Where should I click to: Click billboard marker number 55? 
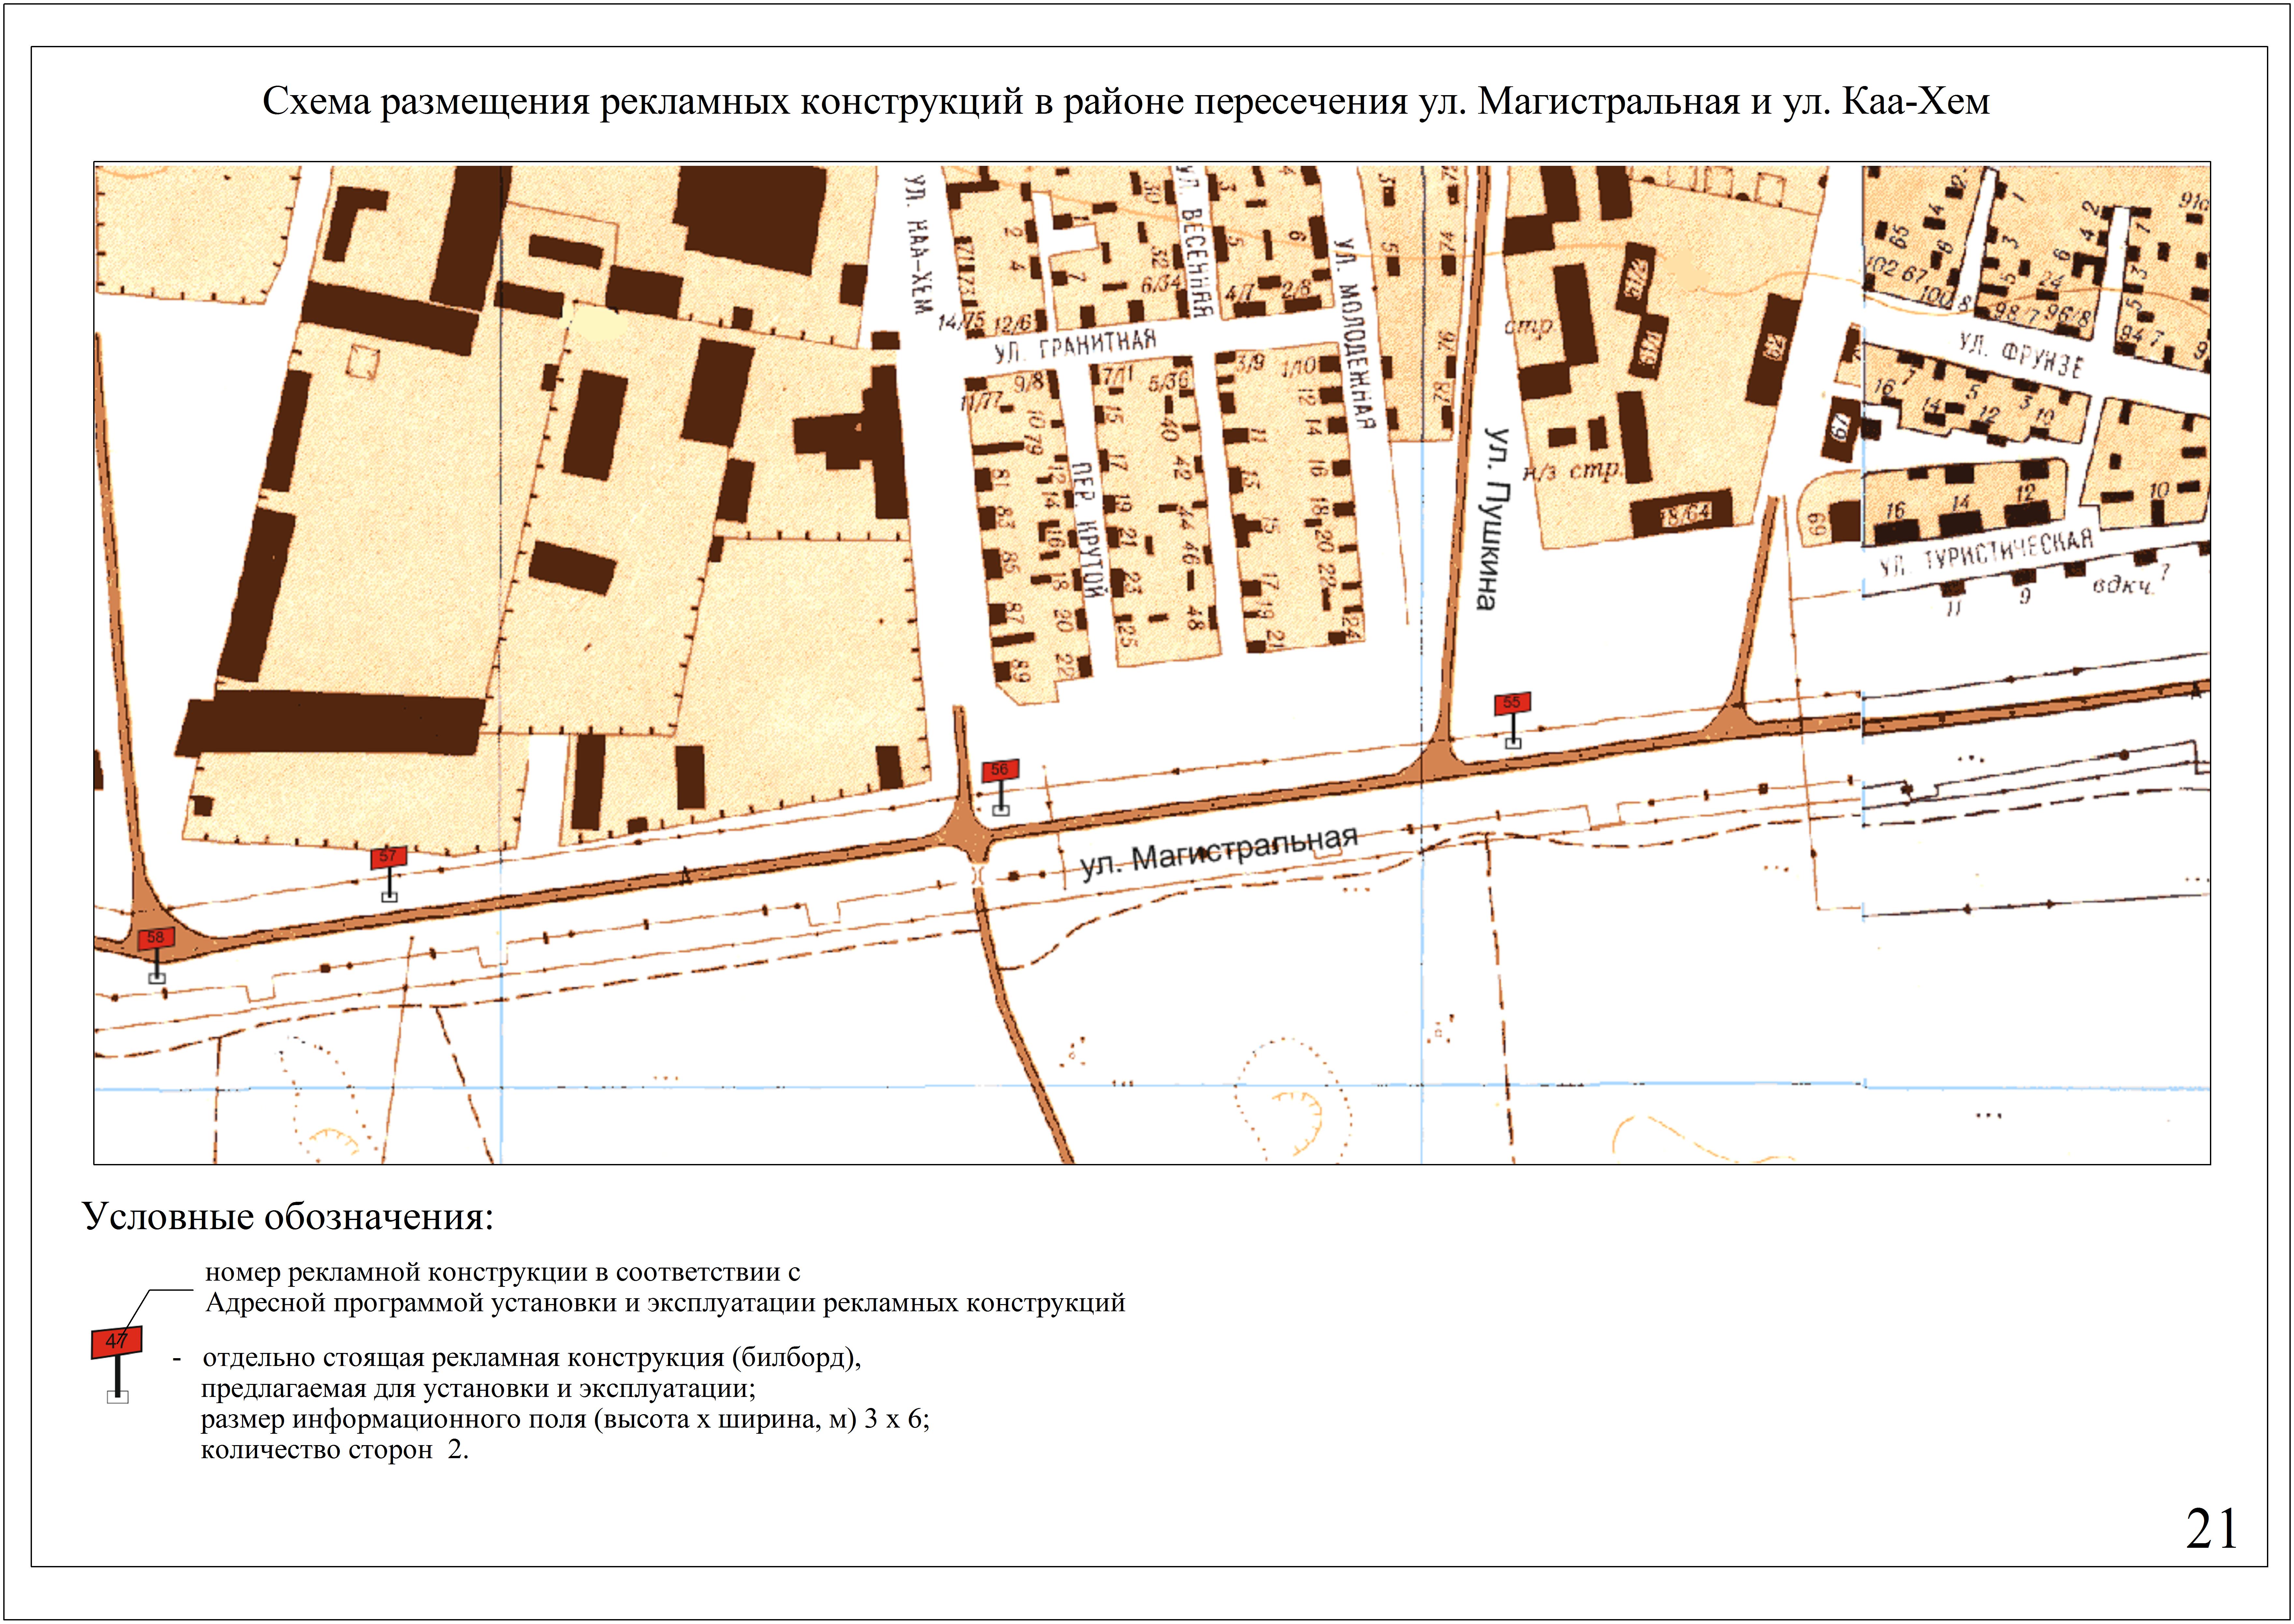click(1512, 720)
